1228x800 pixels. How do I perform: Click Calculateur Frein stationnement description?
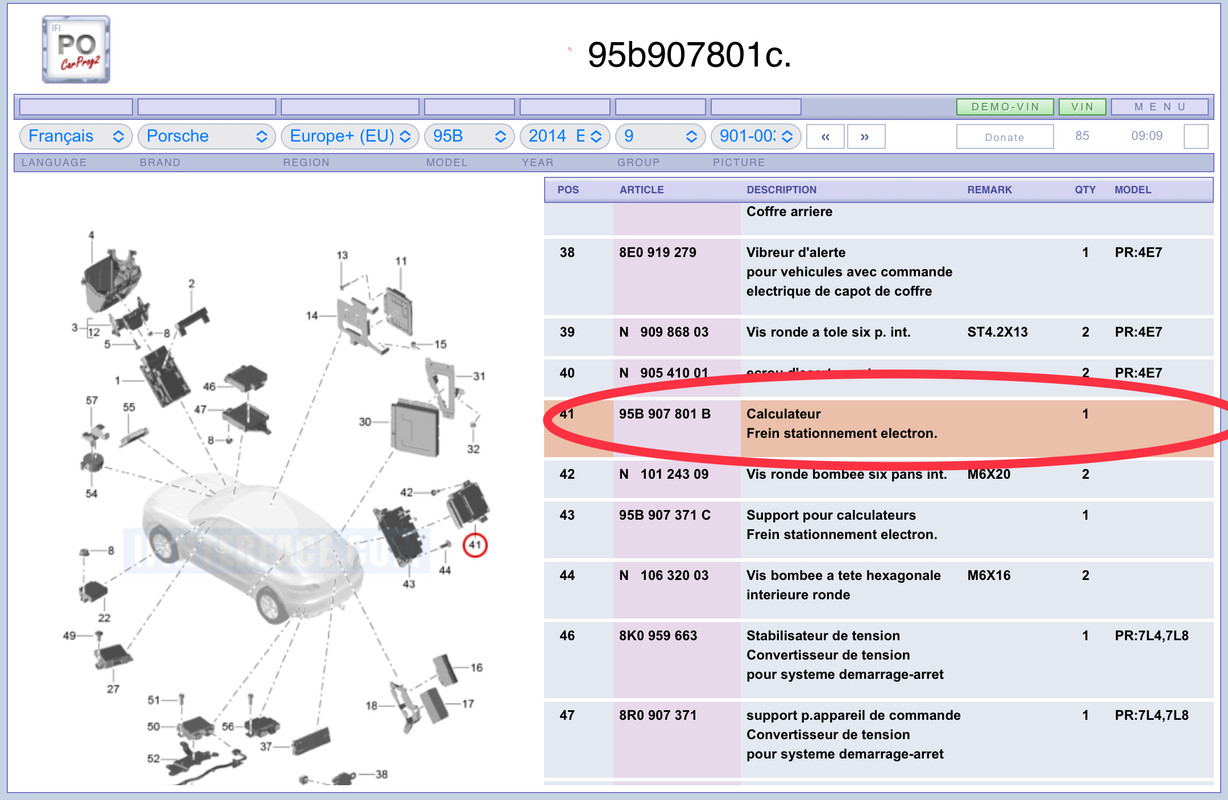tap(842, 424)
